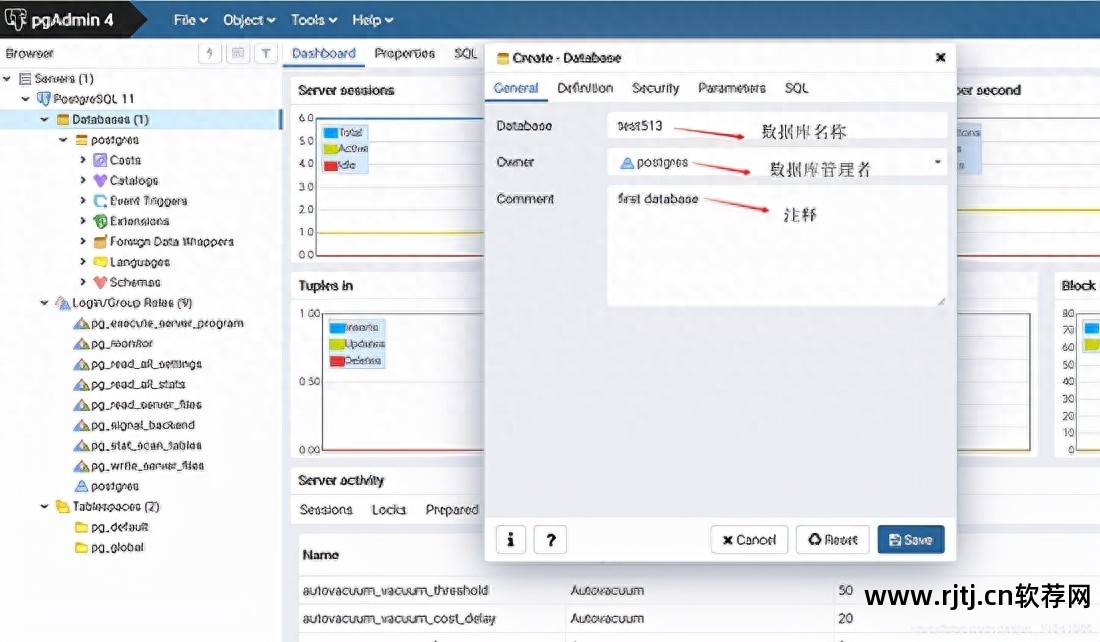
Task: Switch to the Definition tab
Action: coord(585,88)
